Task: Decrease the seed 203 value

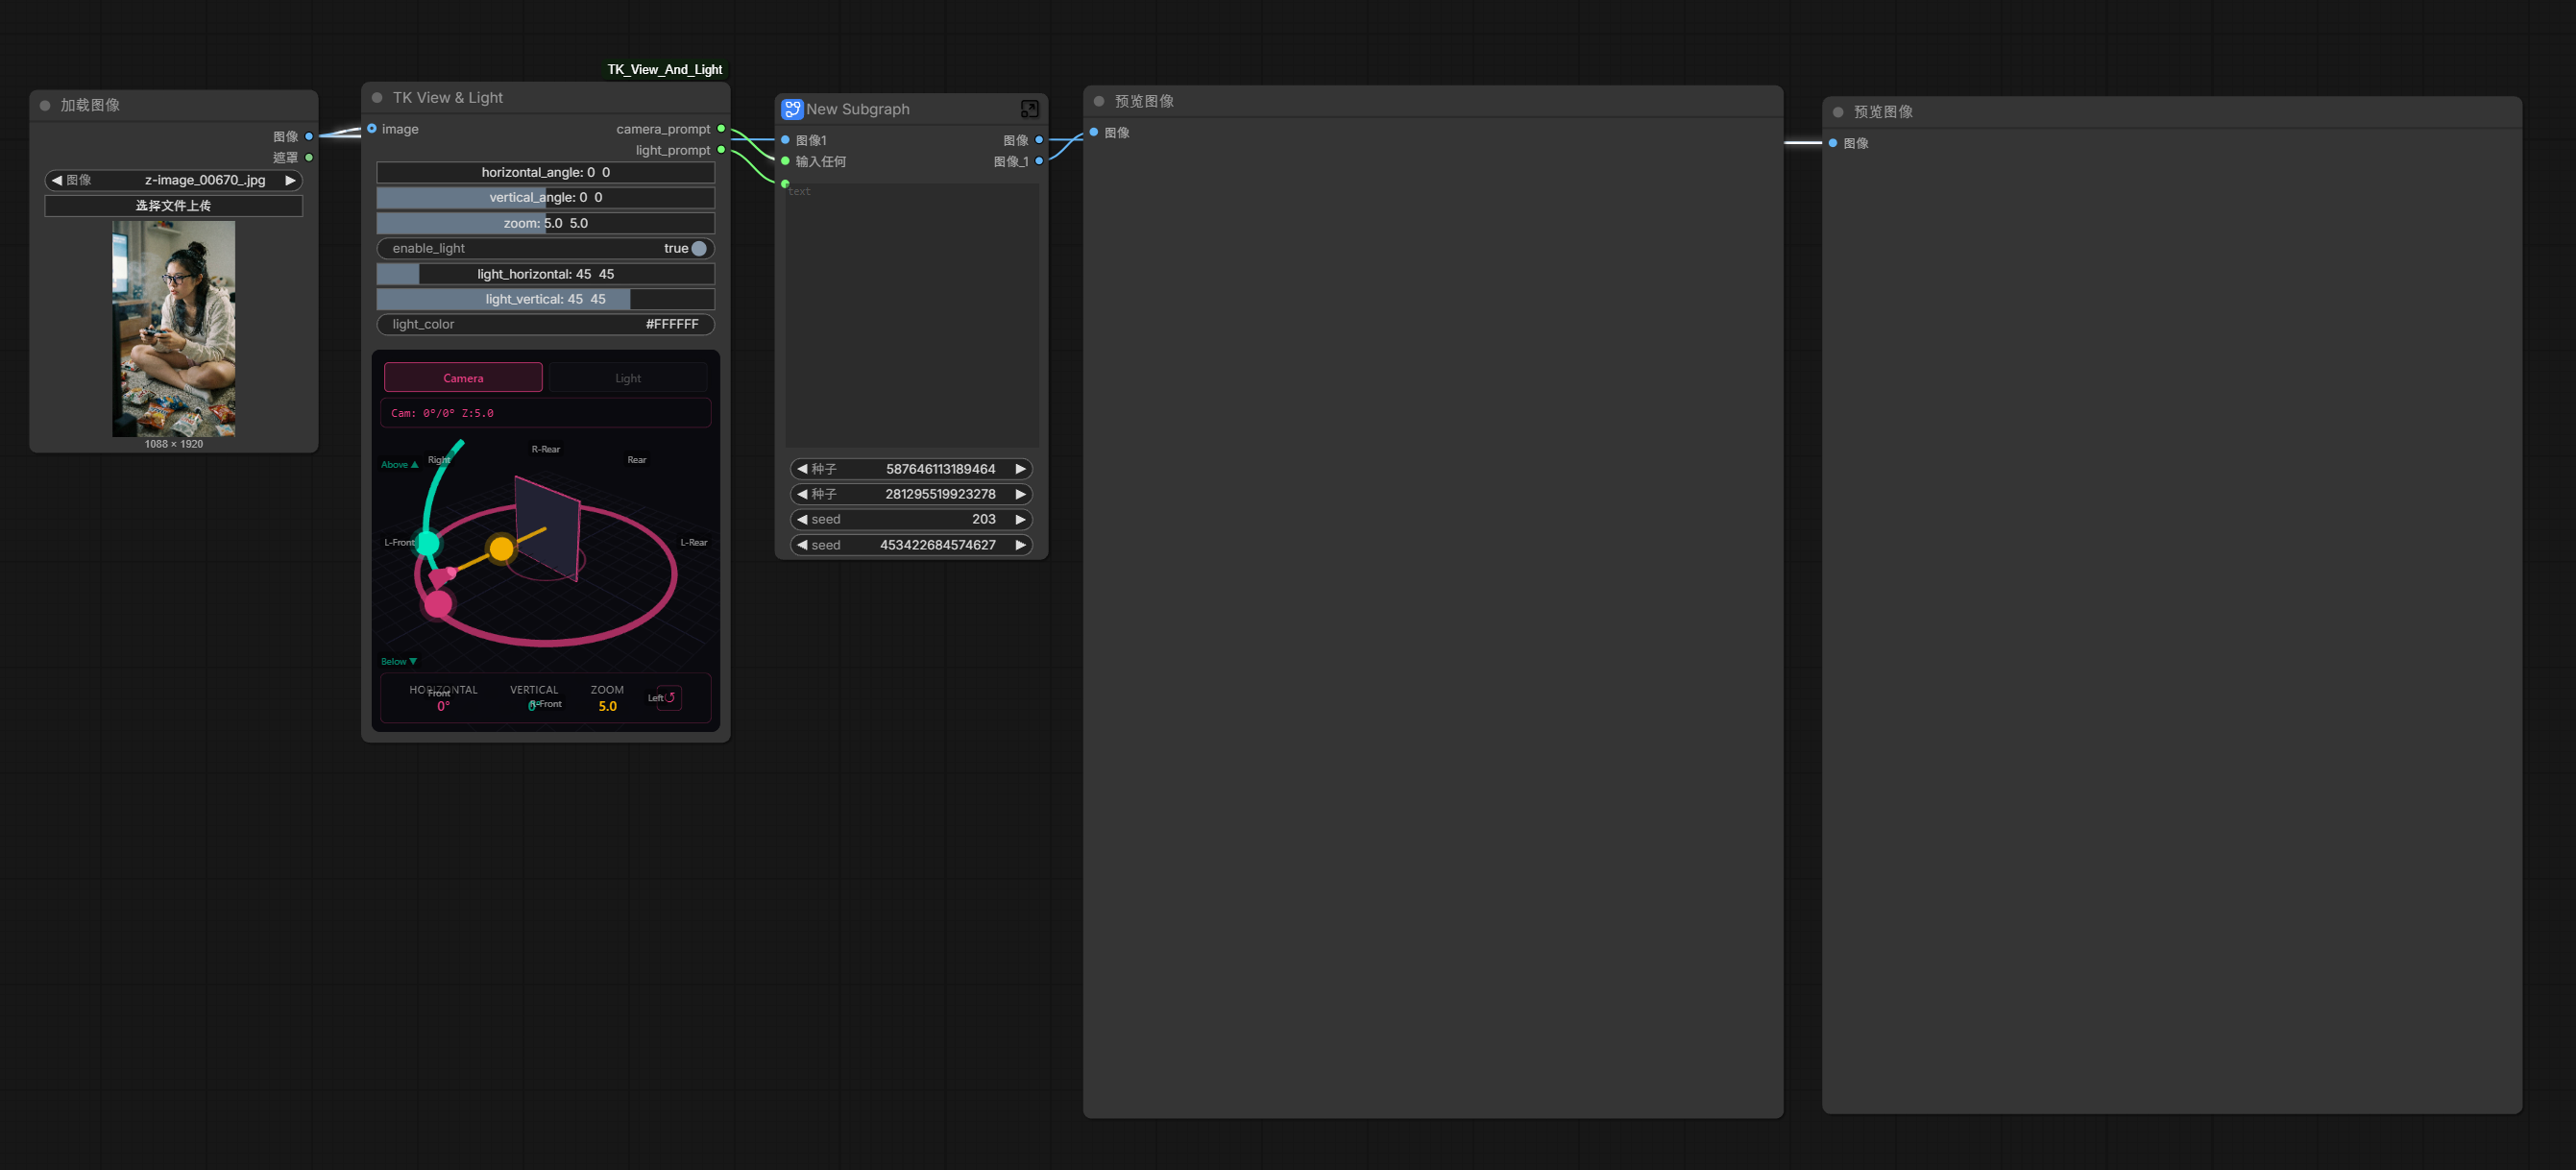Action: [x=802, y=519]
